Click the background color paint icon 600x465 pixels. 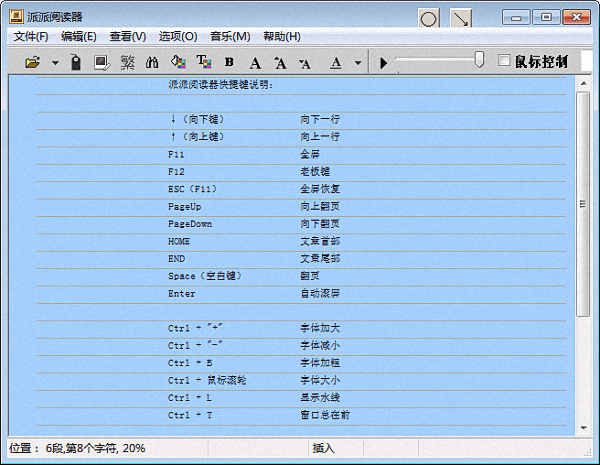click(x=178, y=62)
